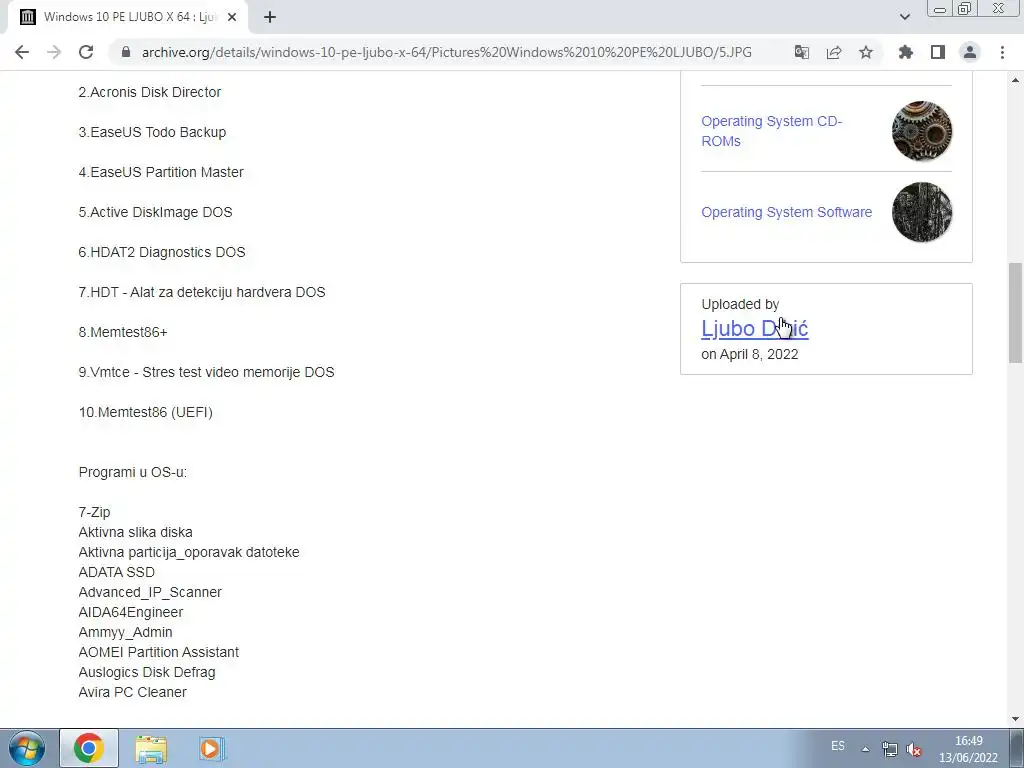The image size is (1024, 768).
Task: Open the Chrome profile avatar
Action: [970, 52]
